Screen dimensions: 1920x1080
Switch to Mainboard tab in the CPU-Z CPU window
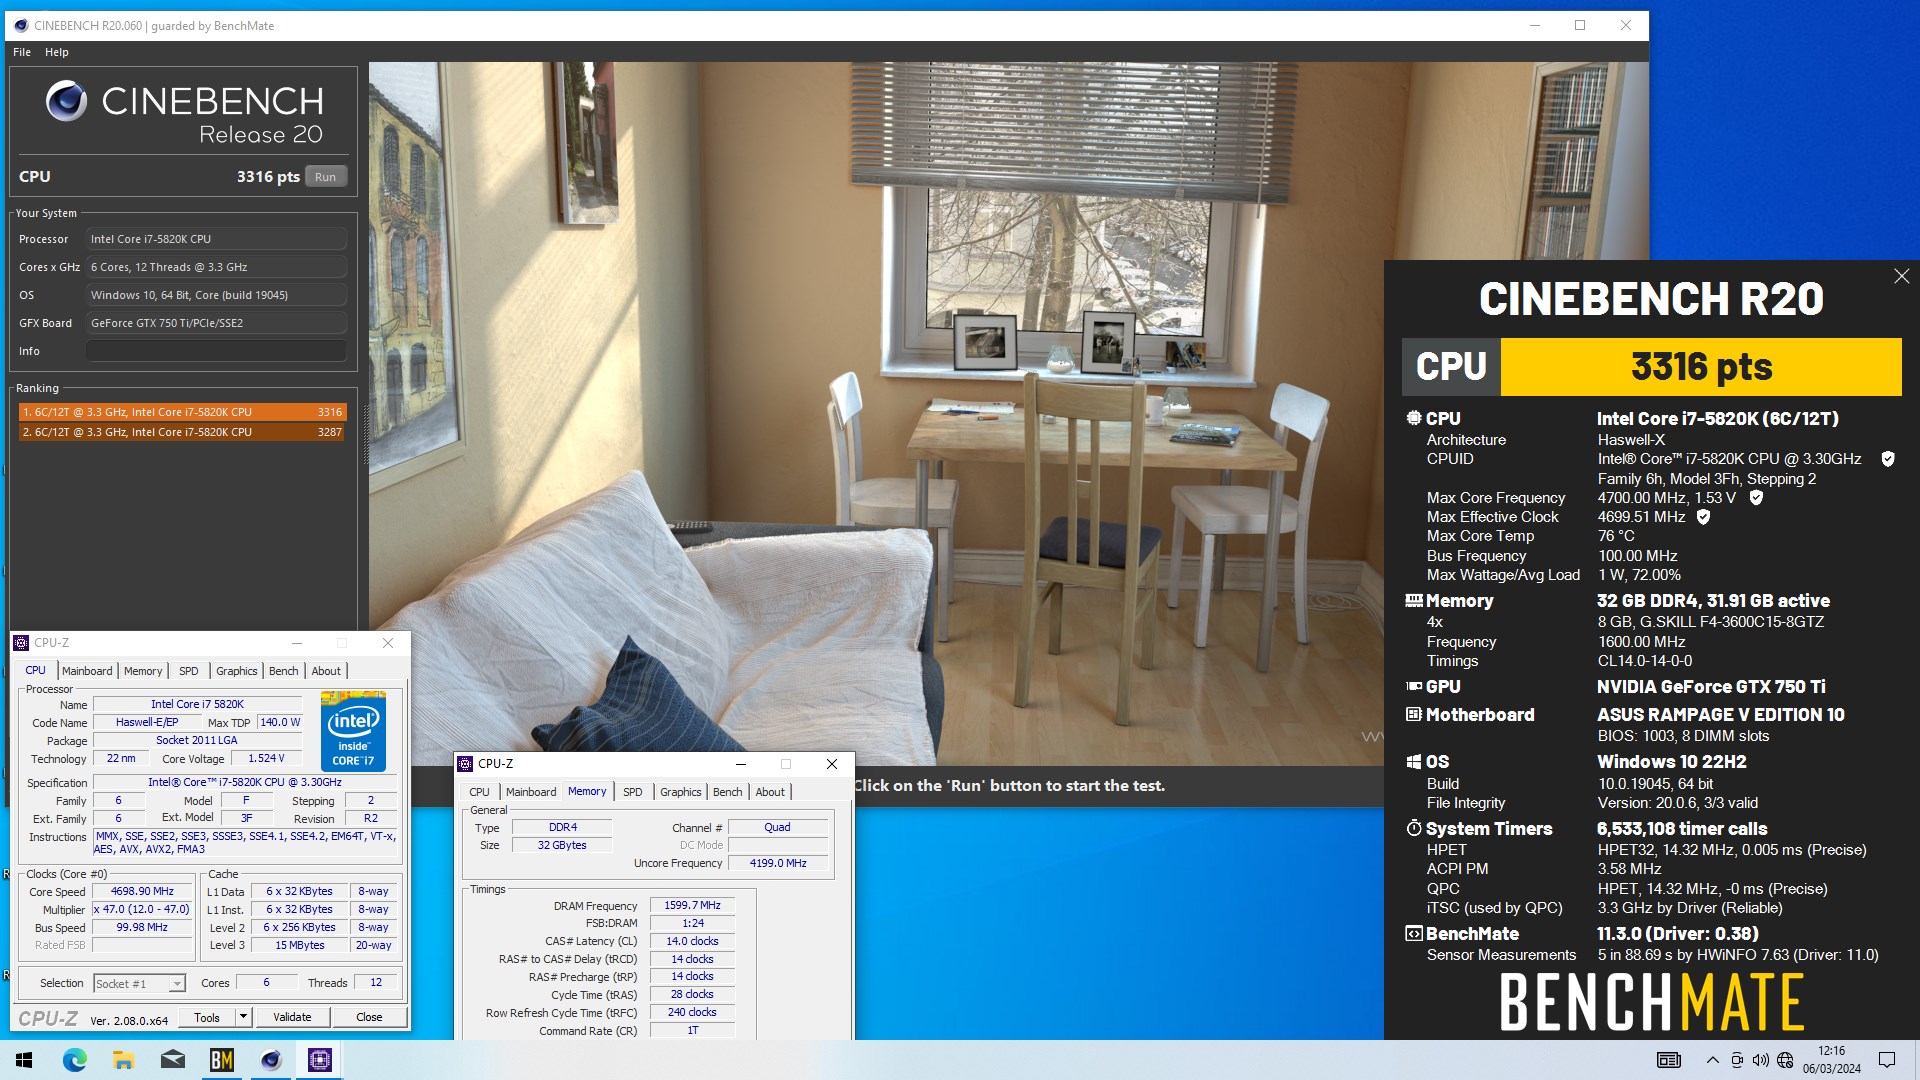click(87, 671)
